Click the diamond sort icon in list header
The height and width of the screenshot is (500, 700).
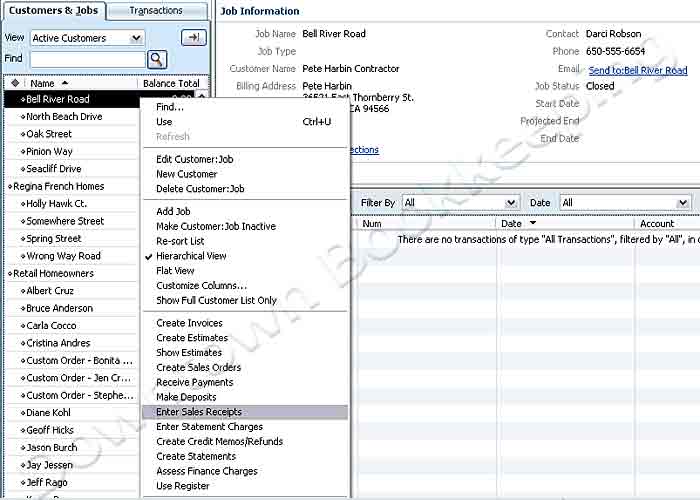(x=15, y=83)
